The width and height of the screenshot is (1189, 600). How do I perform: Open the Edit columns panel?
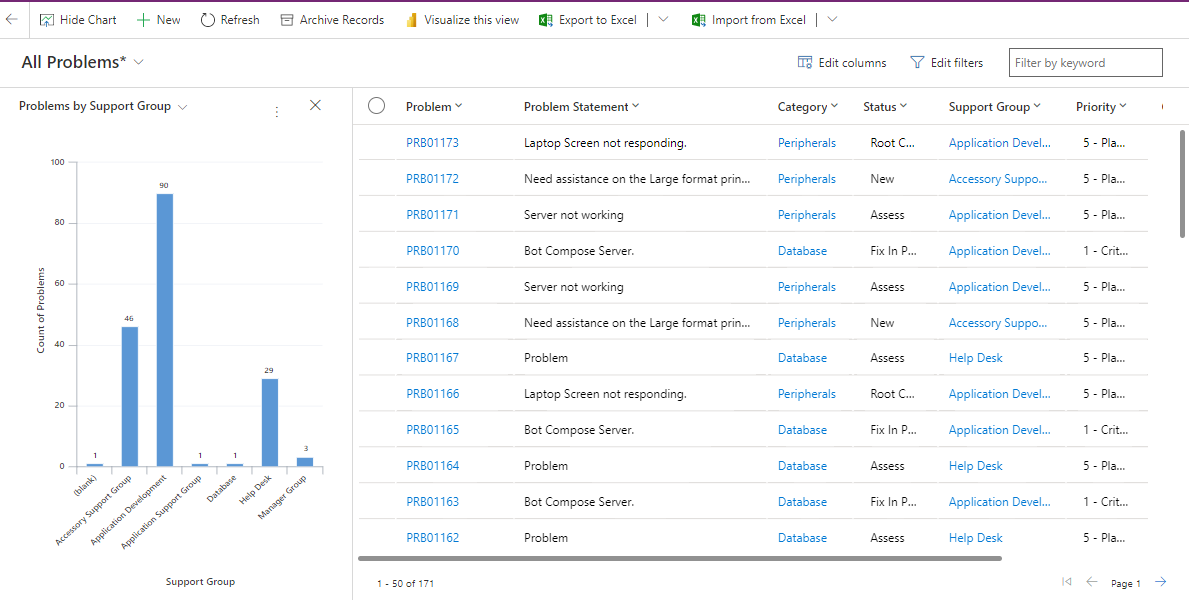(841, 62)
